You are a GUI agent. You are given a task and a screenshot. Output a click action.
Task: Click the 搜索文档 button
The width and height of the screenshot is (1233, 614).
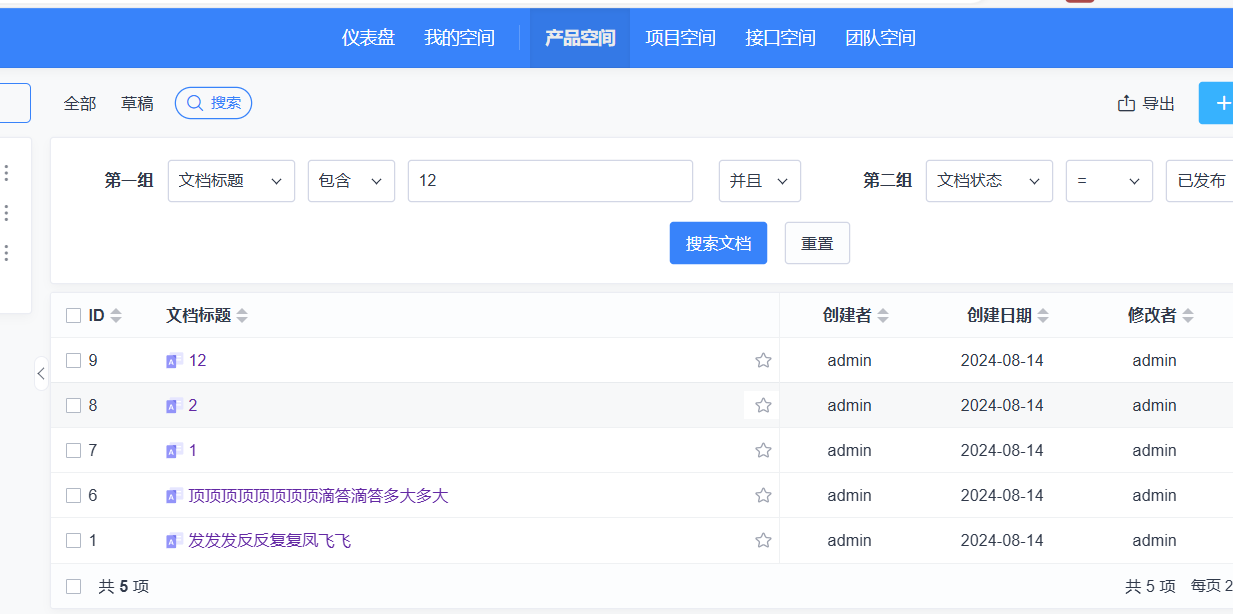pyautogui.click(x=718, y=243)
